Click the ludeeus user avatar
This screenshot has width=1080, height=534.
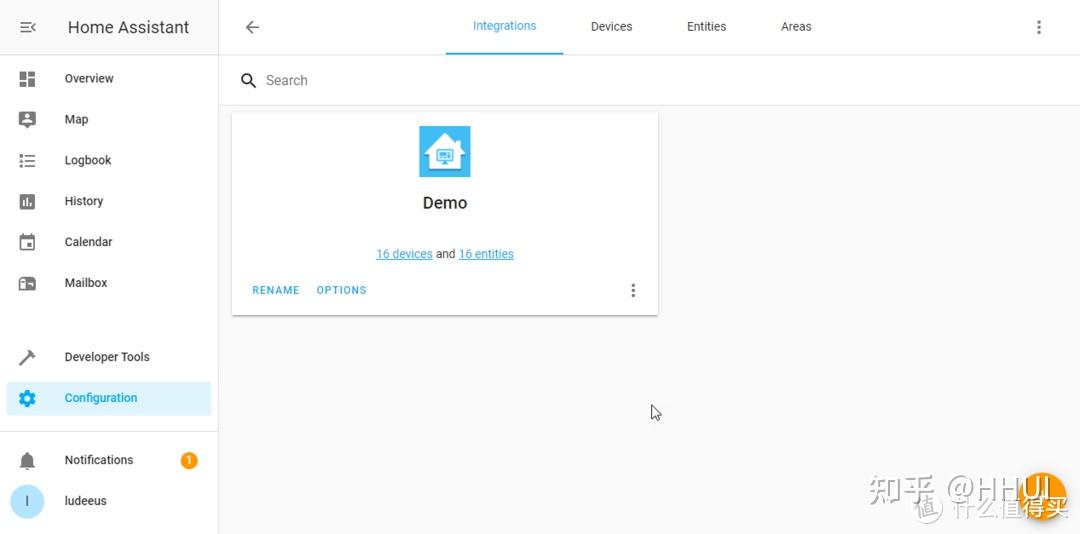tap(27, 501)
